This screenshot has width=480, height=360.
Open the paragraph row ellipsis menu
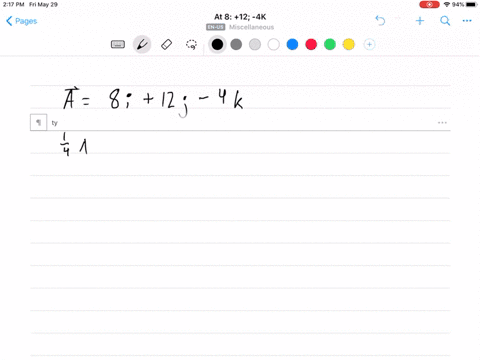(442, 123)
